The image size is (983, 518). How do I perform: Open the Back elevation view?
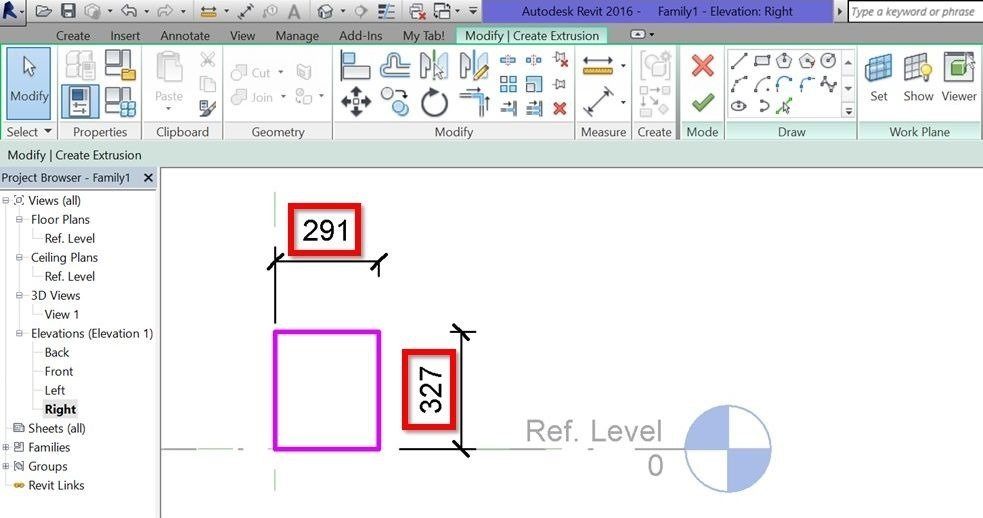pyautogui.click(x=56, y=352)
